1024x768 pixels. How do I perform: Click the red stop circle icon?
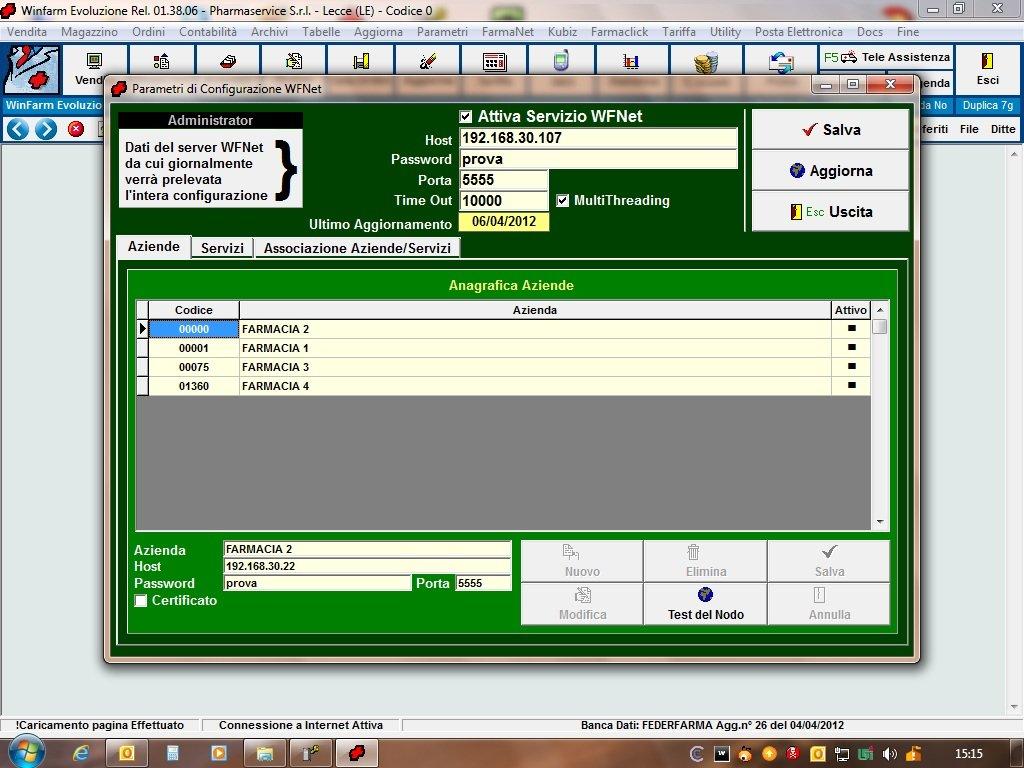click(x=76, y=129)
